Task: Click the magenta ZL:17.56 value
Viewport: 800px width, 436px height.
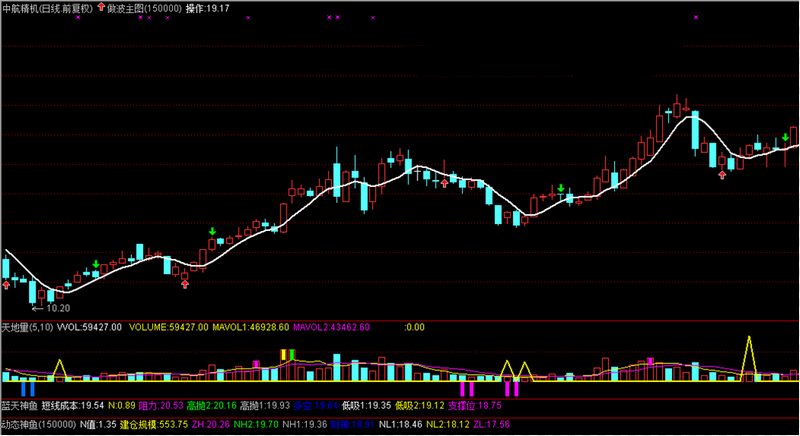Action: coord(491,424)
